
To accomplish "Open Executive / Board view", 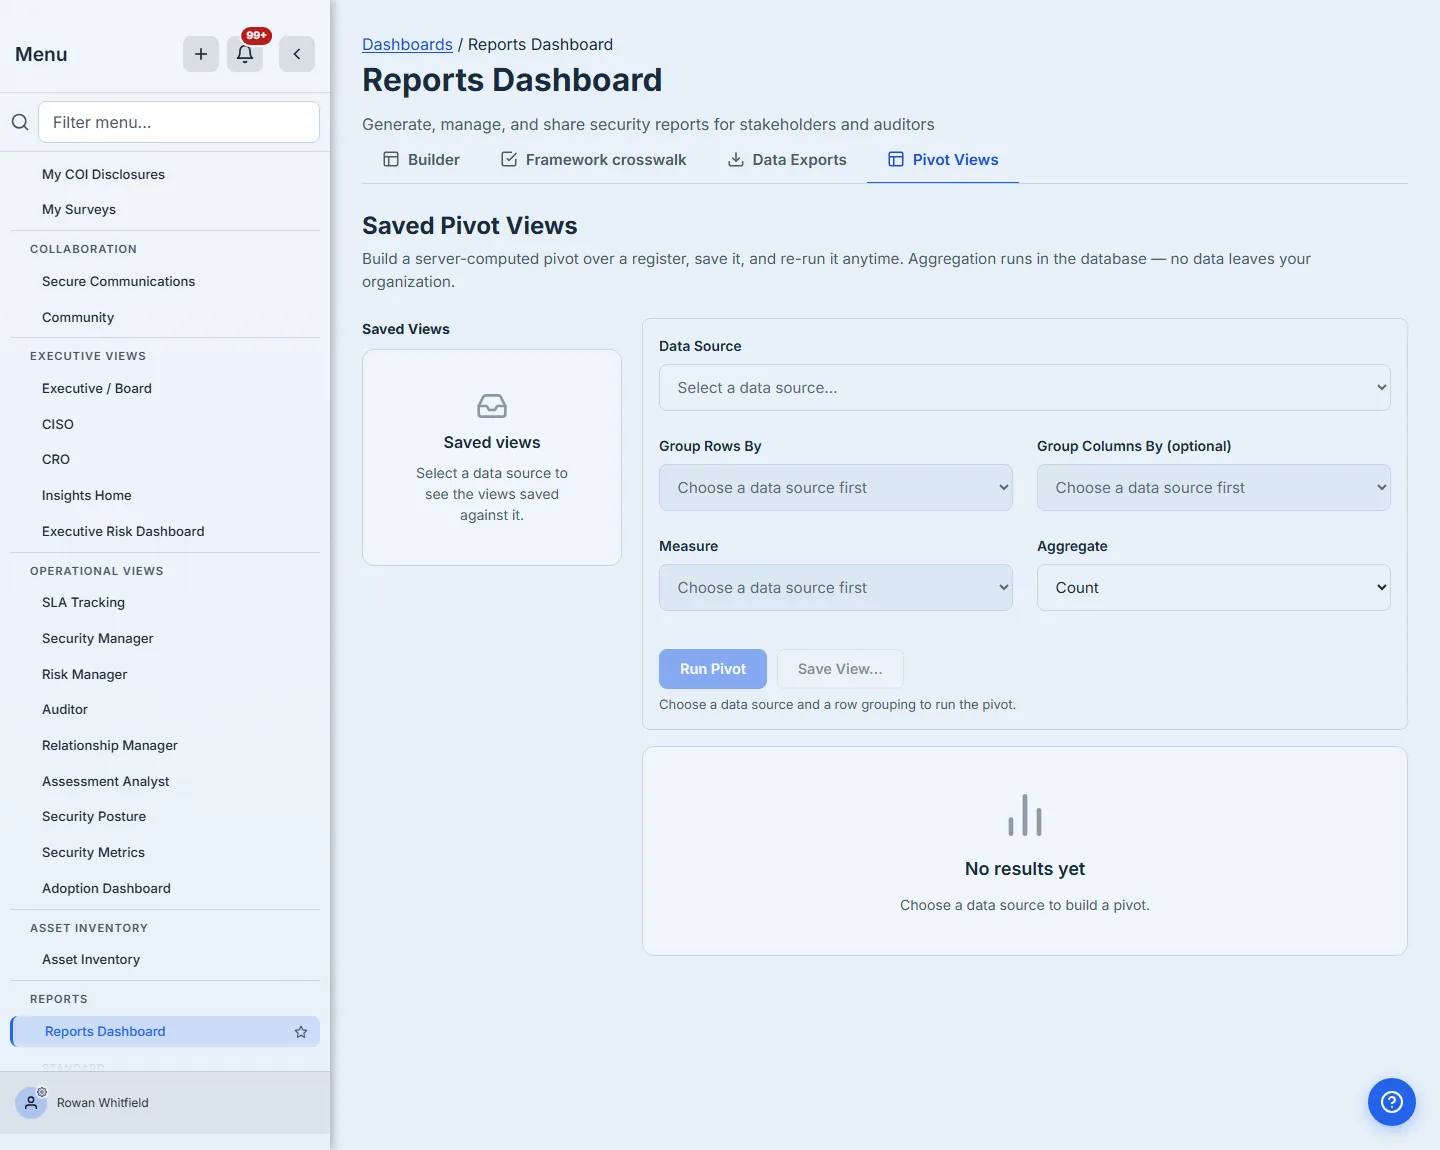I will coord(97,388).
